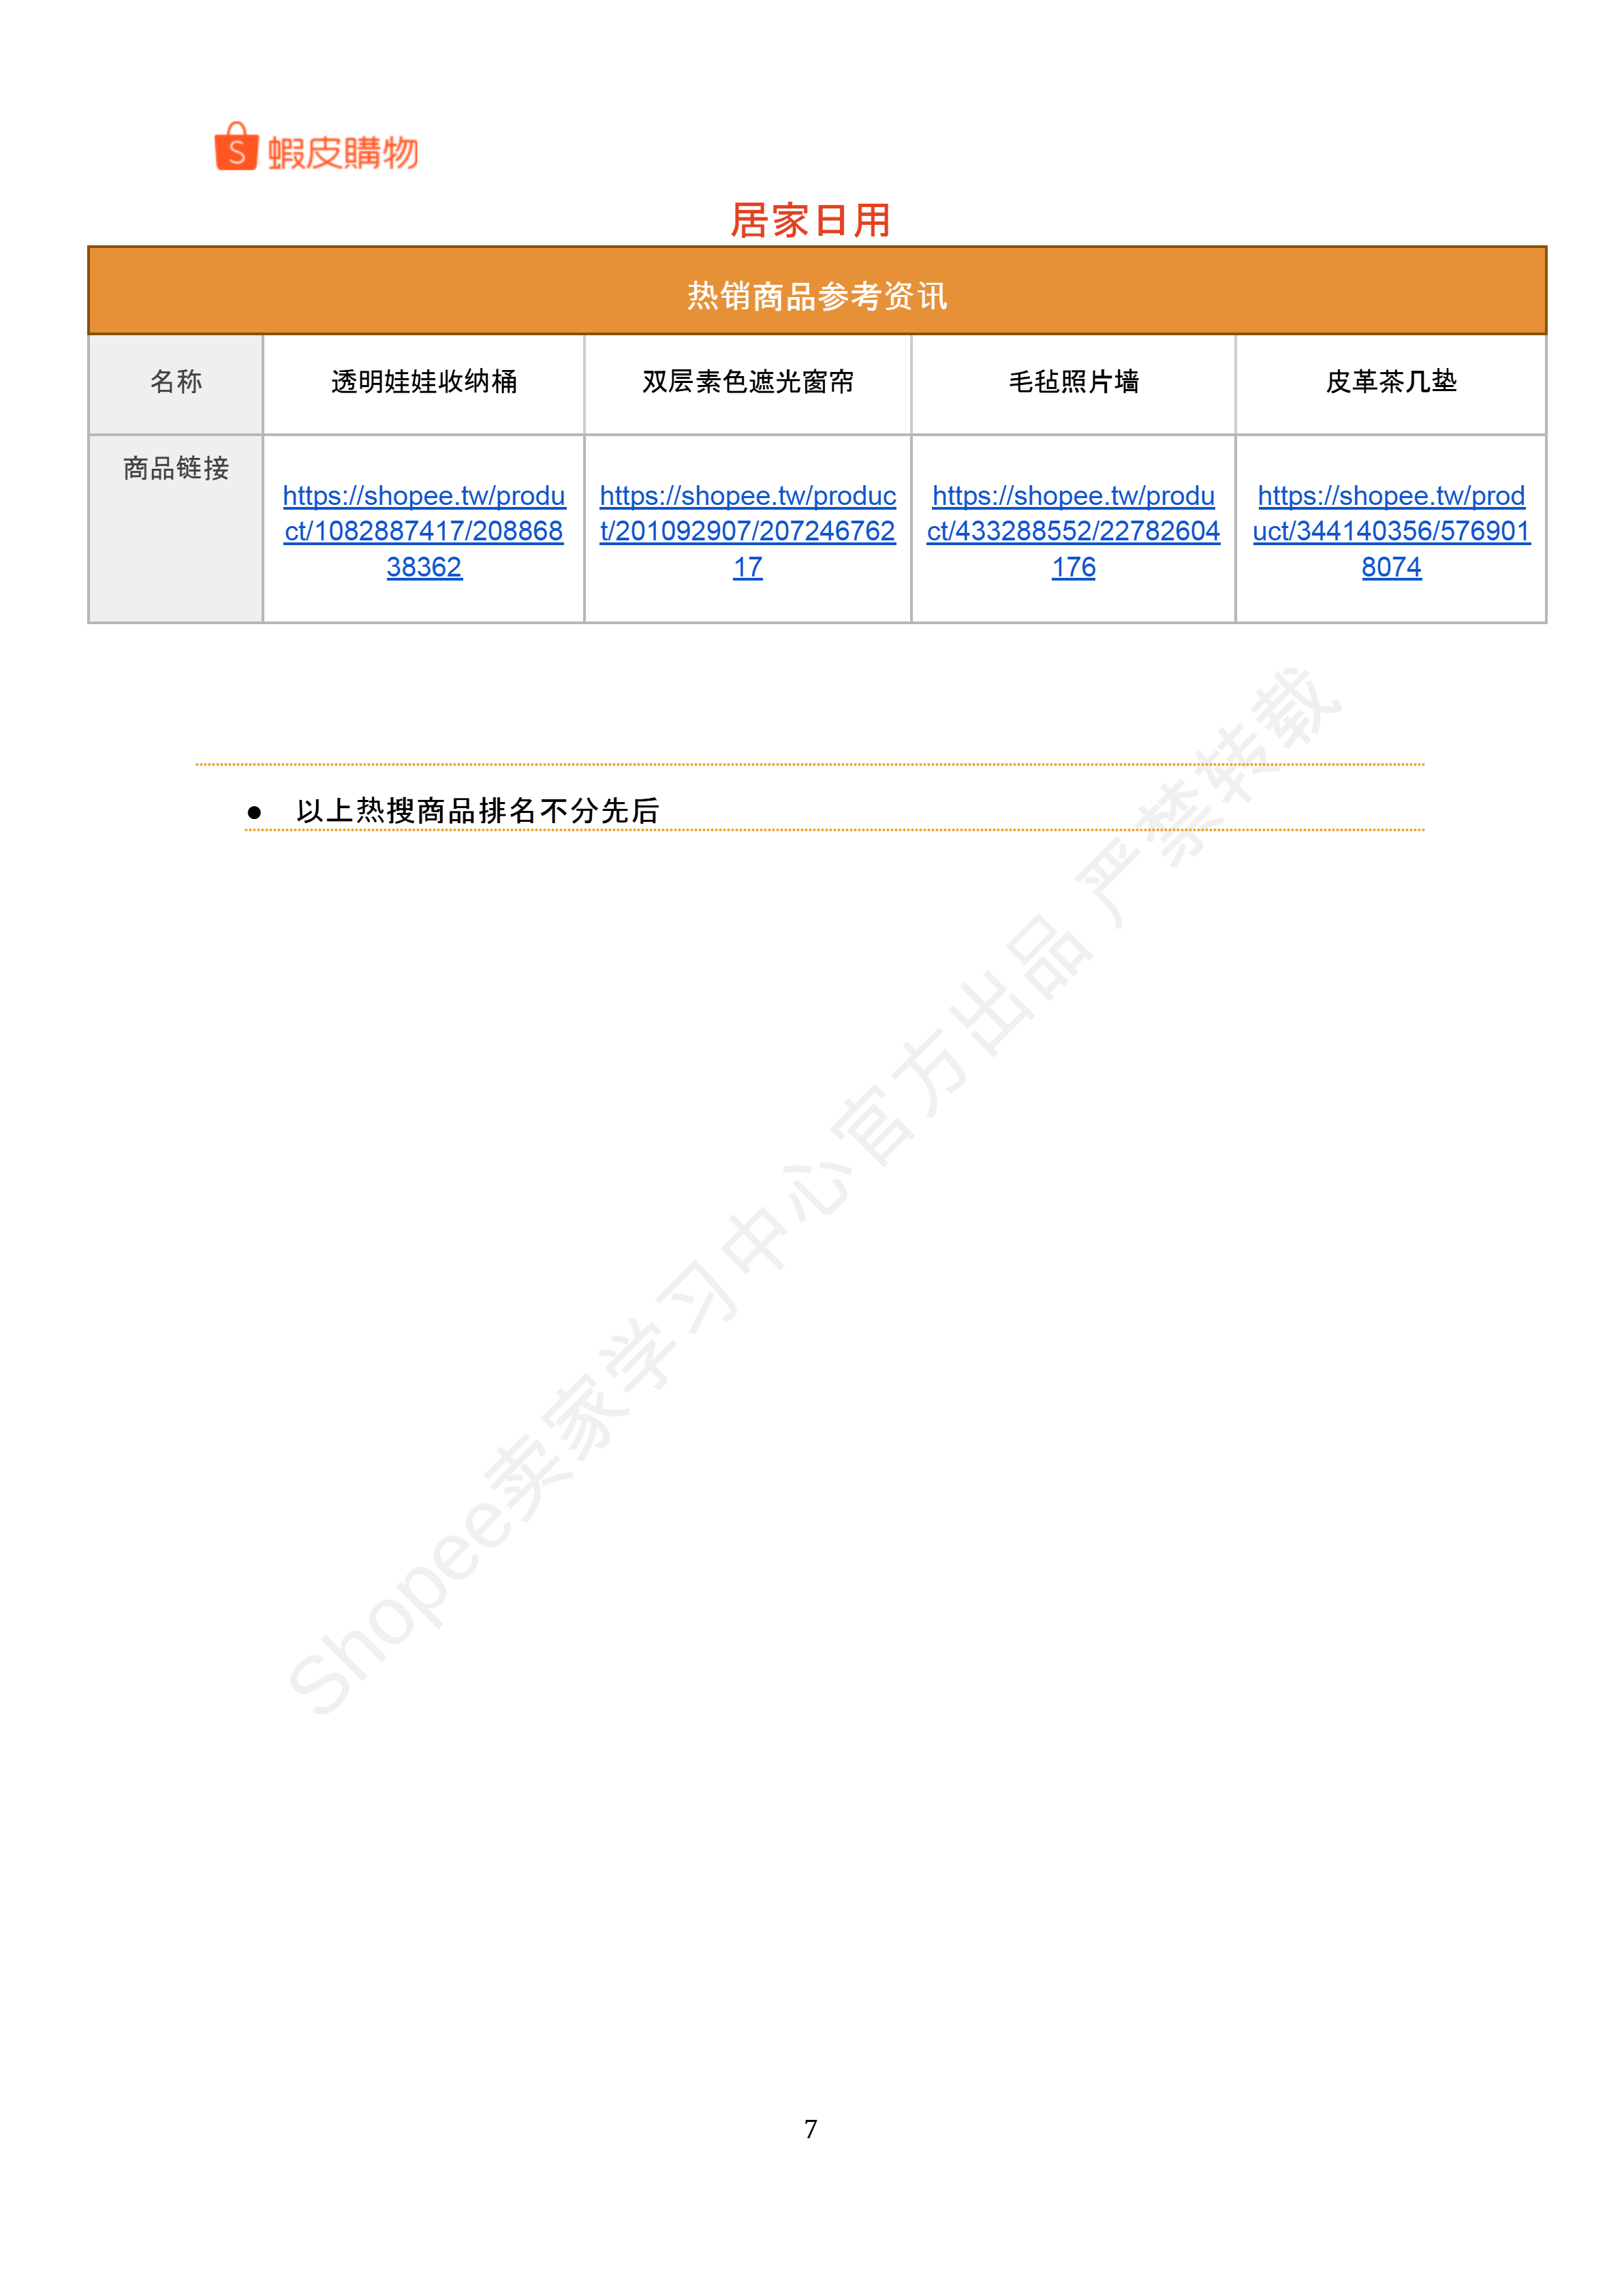Open the 皮革茶几垫 product link
The image size is (1624, 2295).
tap(1391, 531)
